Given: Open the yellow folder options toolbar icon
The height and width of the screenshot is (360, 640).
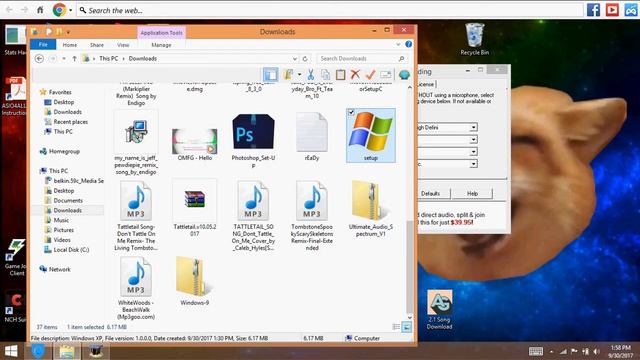Looking at the screenshot, I should point(289,74).
